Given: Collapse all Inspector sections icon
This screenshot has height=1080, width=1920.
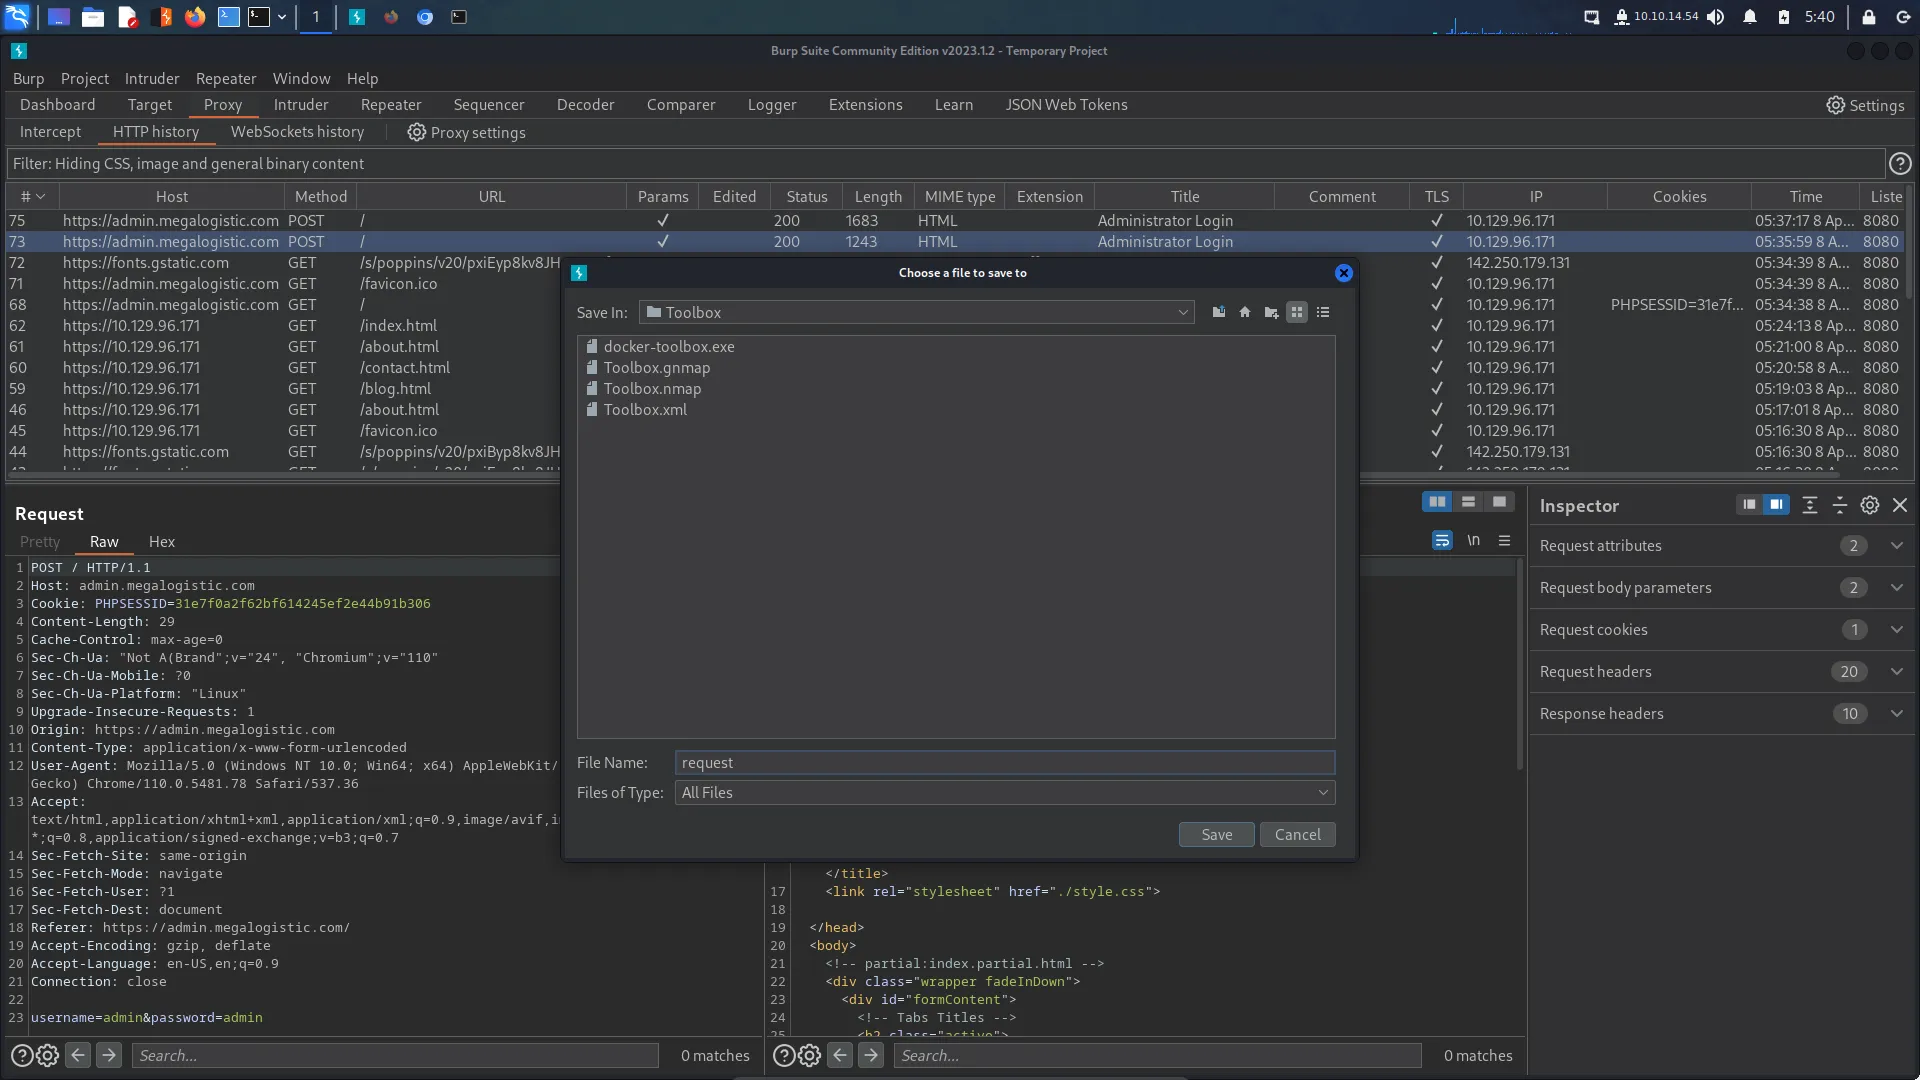Looking at the screenshot, I should (x=1840, y=505).
